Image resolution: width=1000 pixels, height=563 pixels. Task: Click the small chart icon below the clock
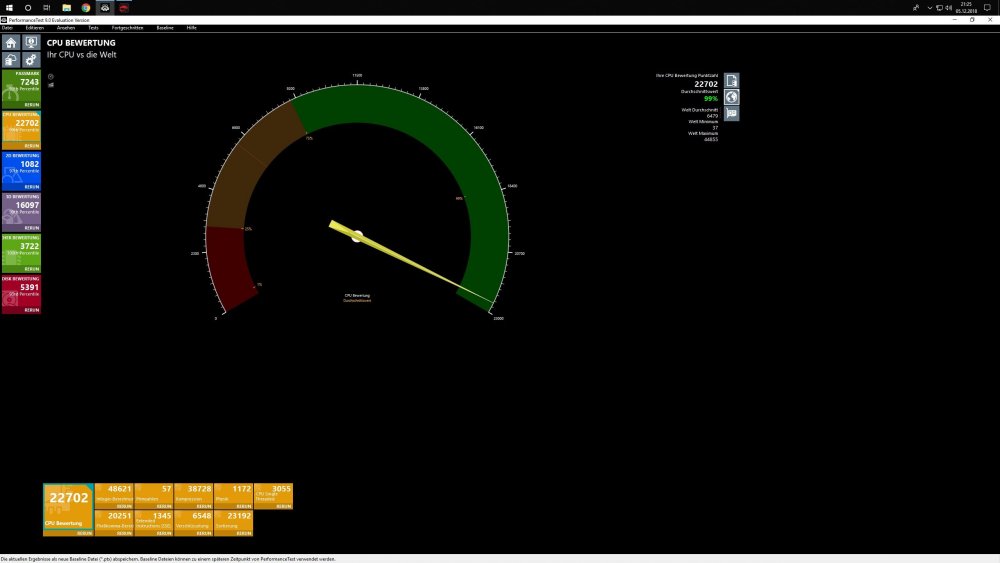[x=50, y=85]
